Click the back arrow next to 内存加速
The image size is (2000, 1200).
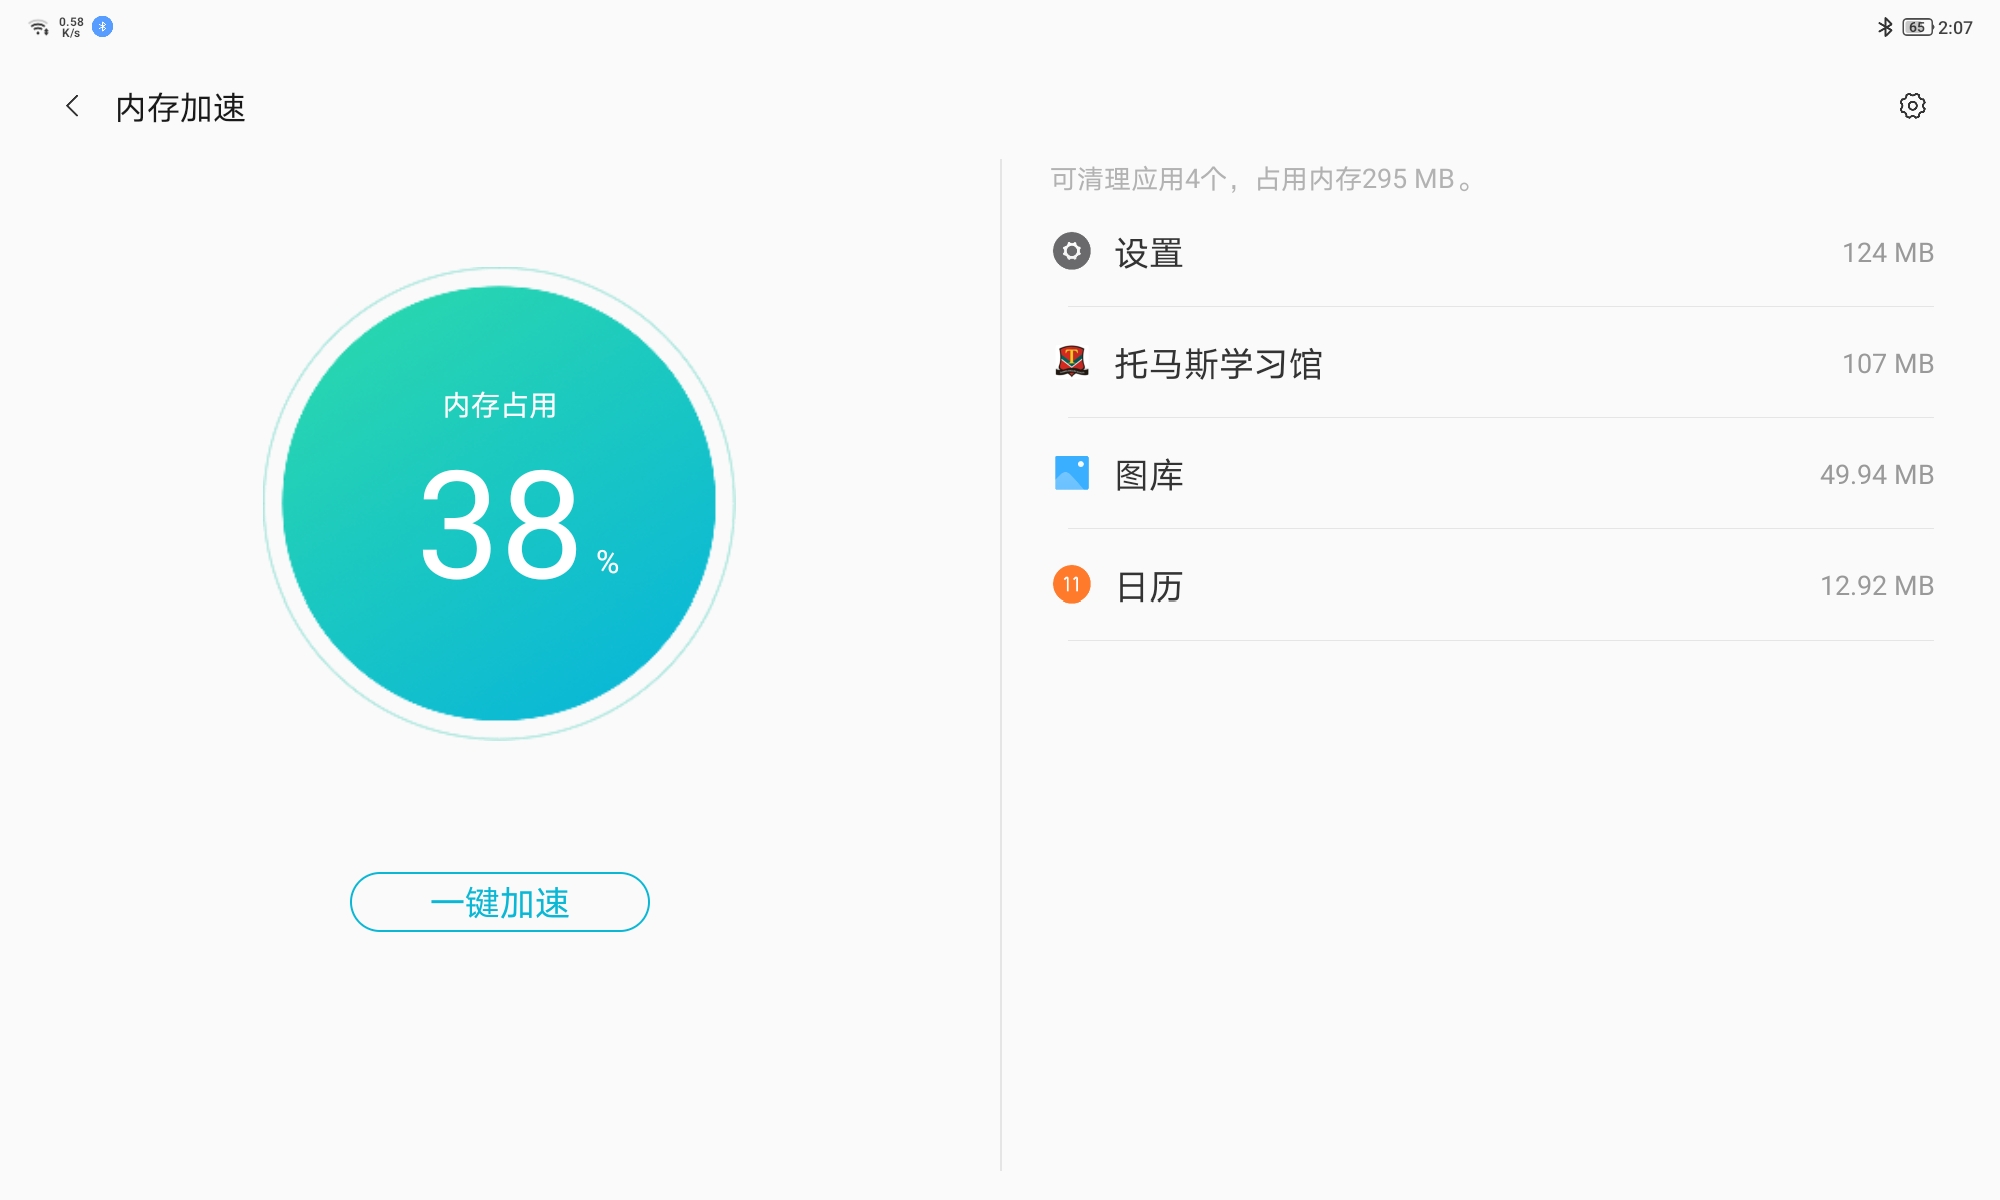[71, 106]
